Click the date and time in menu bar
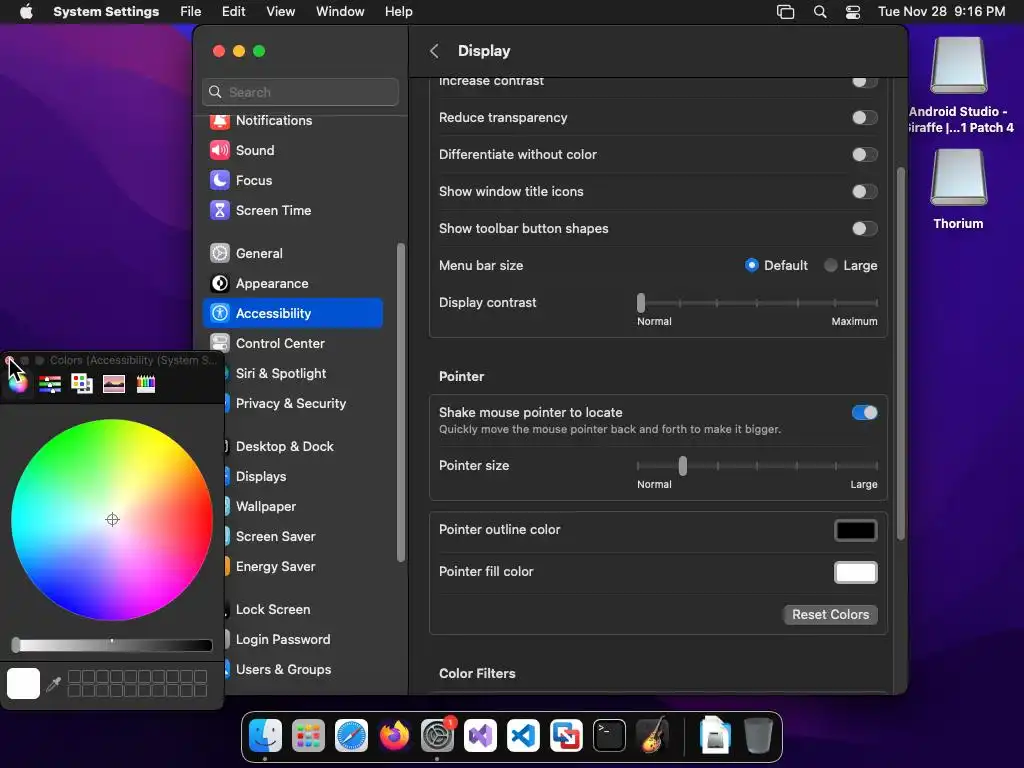The height and width of the screenshot is (768, 1024). click(x=941, y=12)
